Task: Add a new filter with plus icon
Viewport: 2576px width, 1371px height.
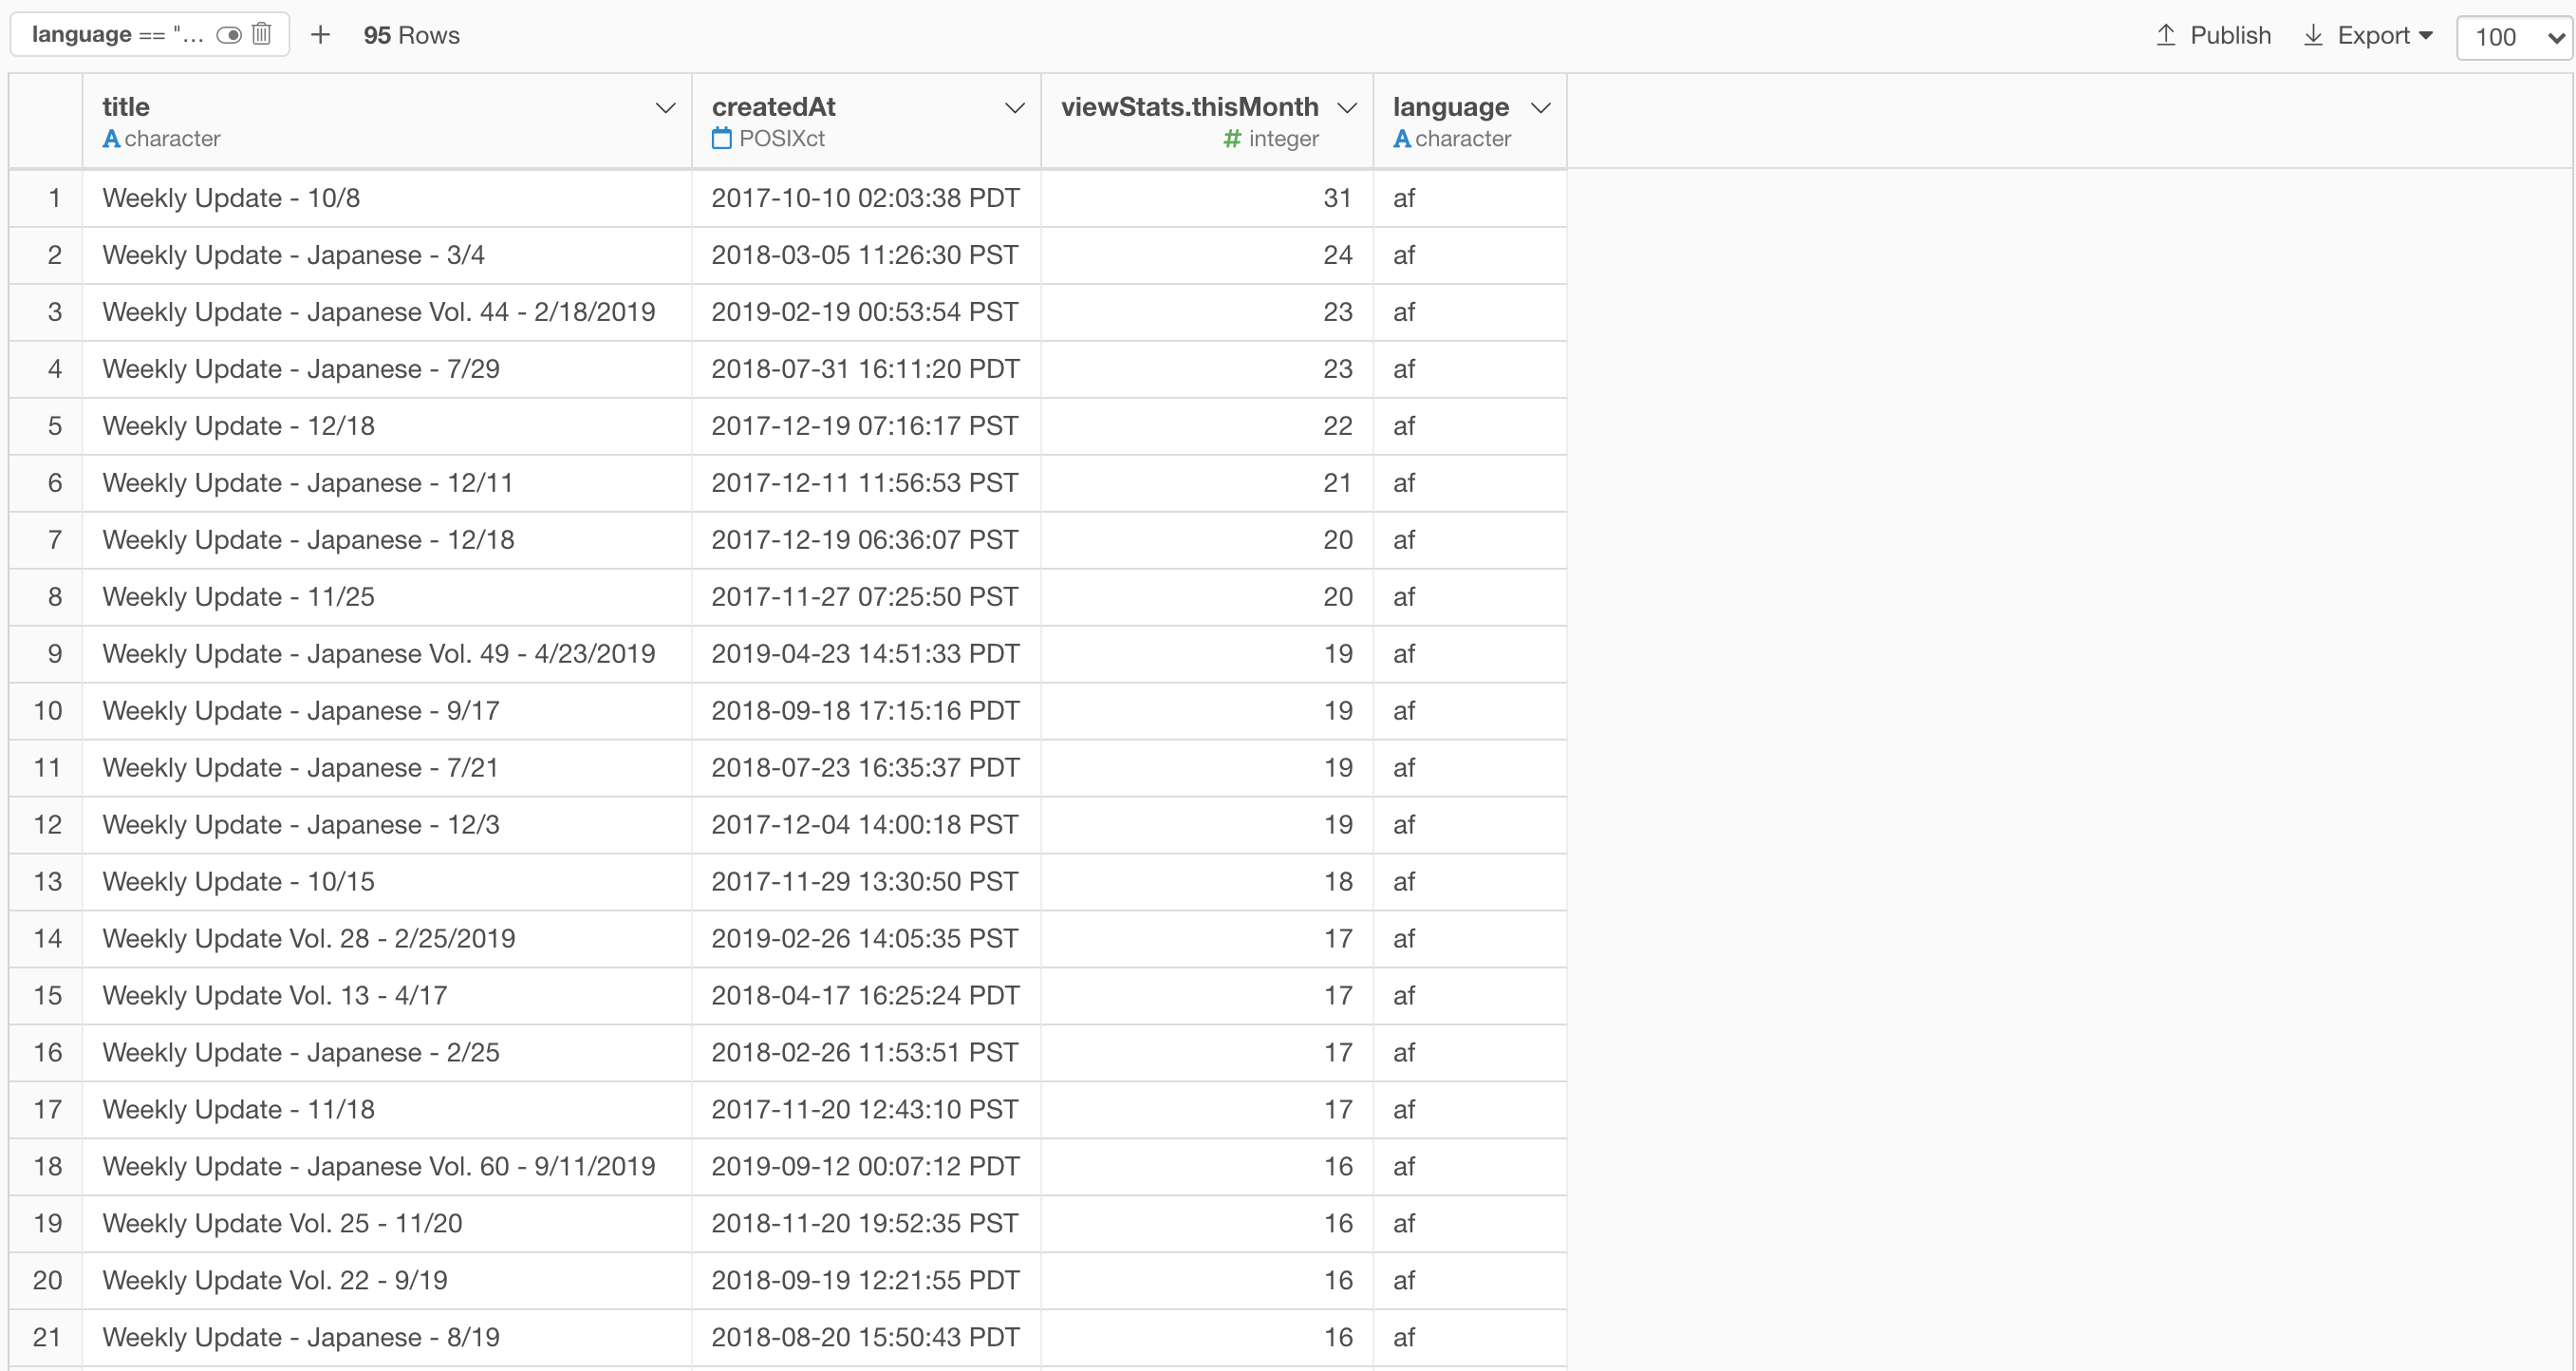Action: 320,35
